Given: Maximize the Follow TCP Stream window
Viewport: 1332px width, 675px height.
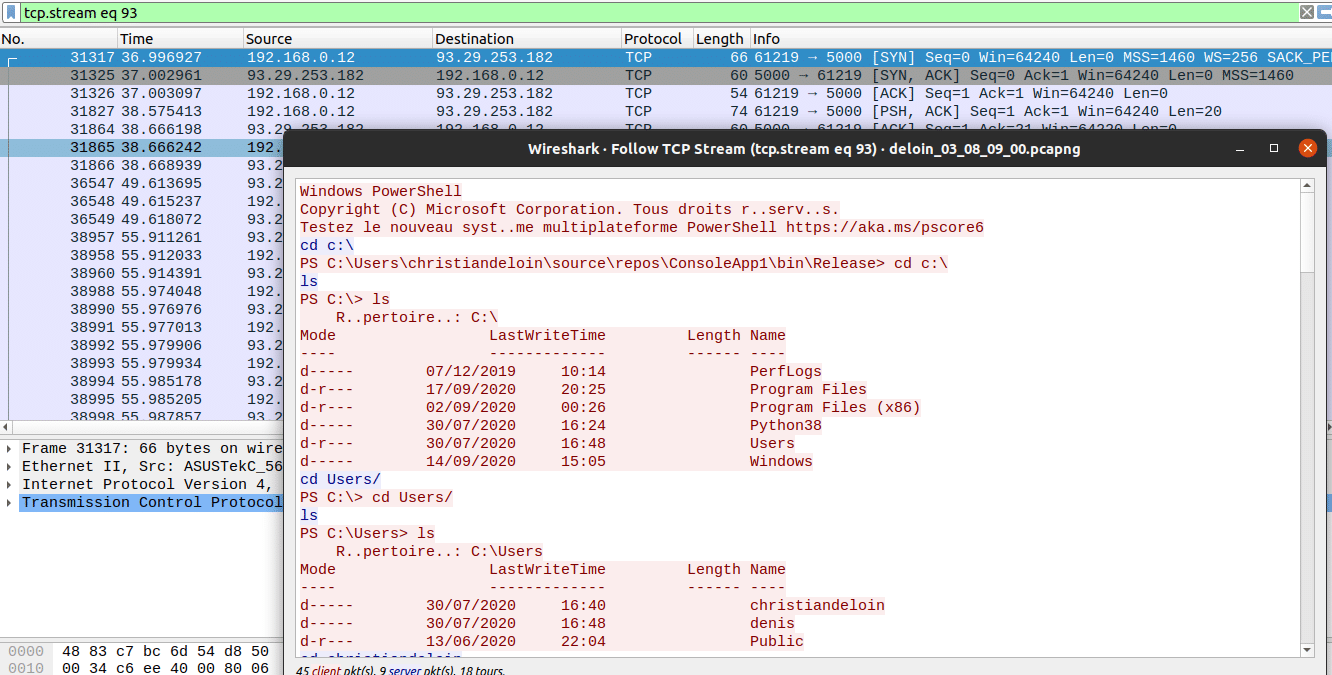Looking at the screenshot, I should click(x=1274, y=148).
